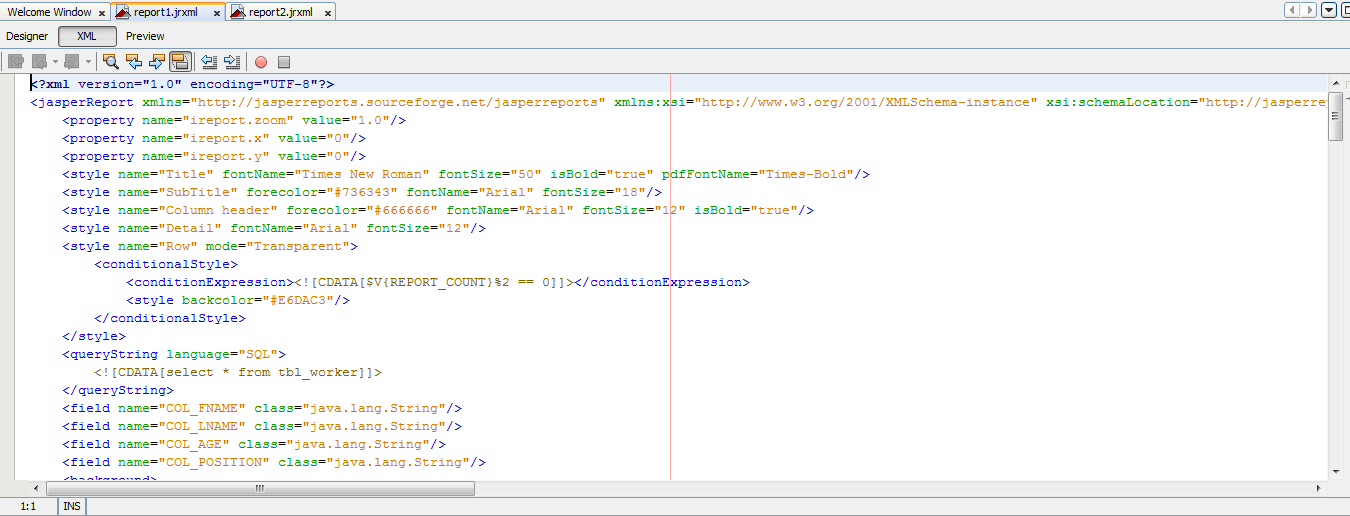This screenshot has height=516, width=1350.
Task: Click the 1:1 cursor position indicator
Action: click(28, 507)
